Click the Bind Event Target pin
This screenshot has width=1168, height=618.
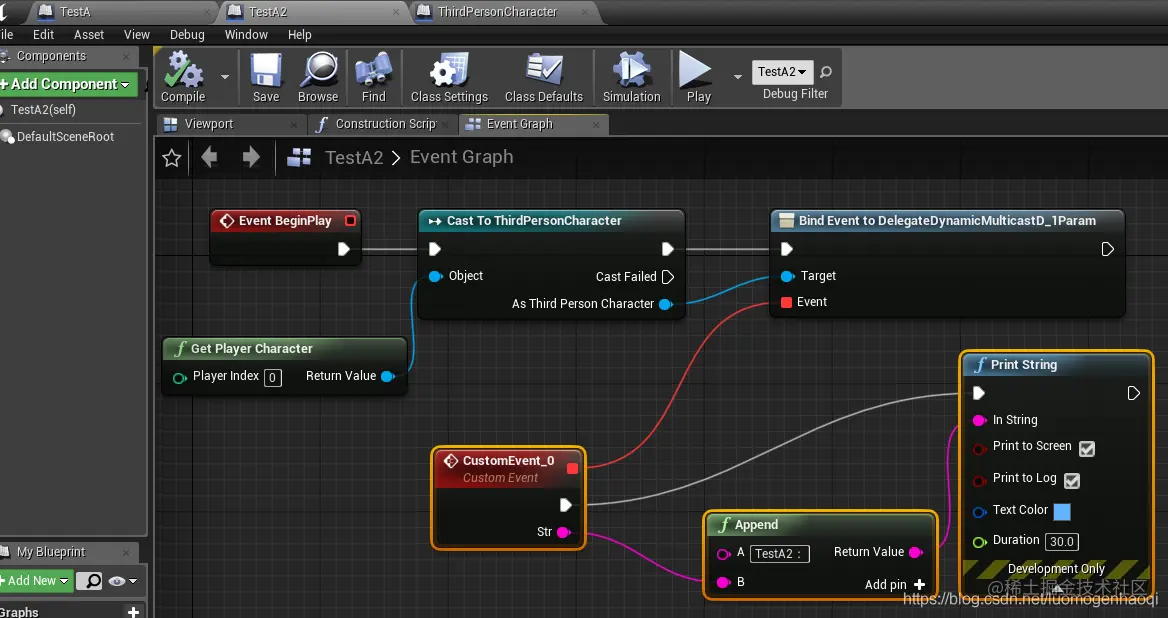pos(787,276)
